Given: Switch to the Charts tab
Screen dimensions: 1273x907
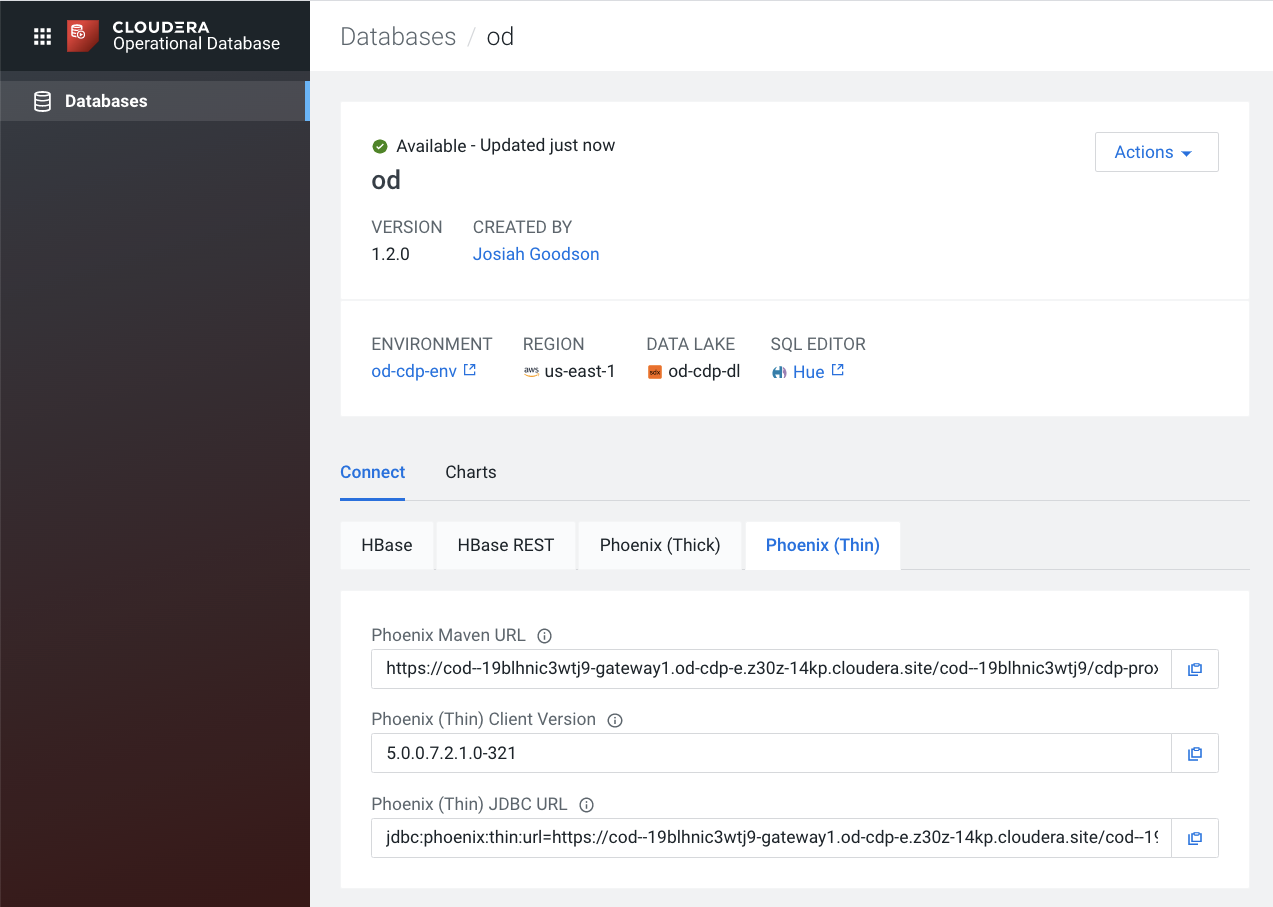Looking at the screenshot, I should (x=470, y=472).
